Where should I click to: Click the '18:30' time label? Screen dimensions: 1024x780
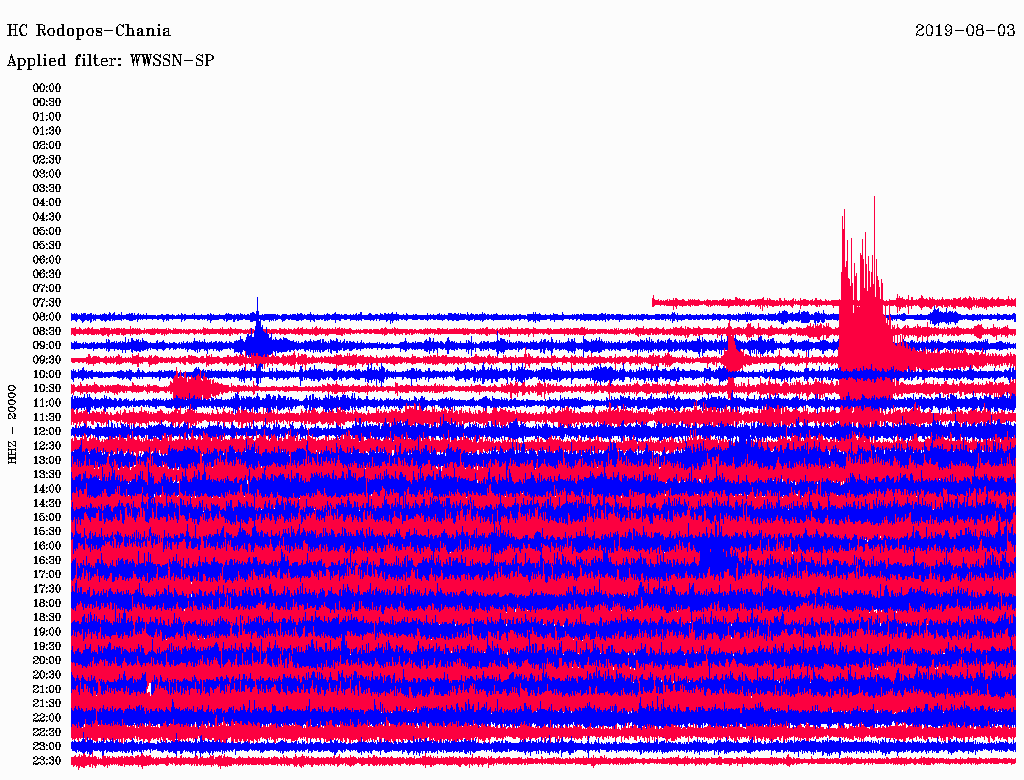pos(47,617)
